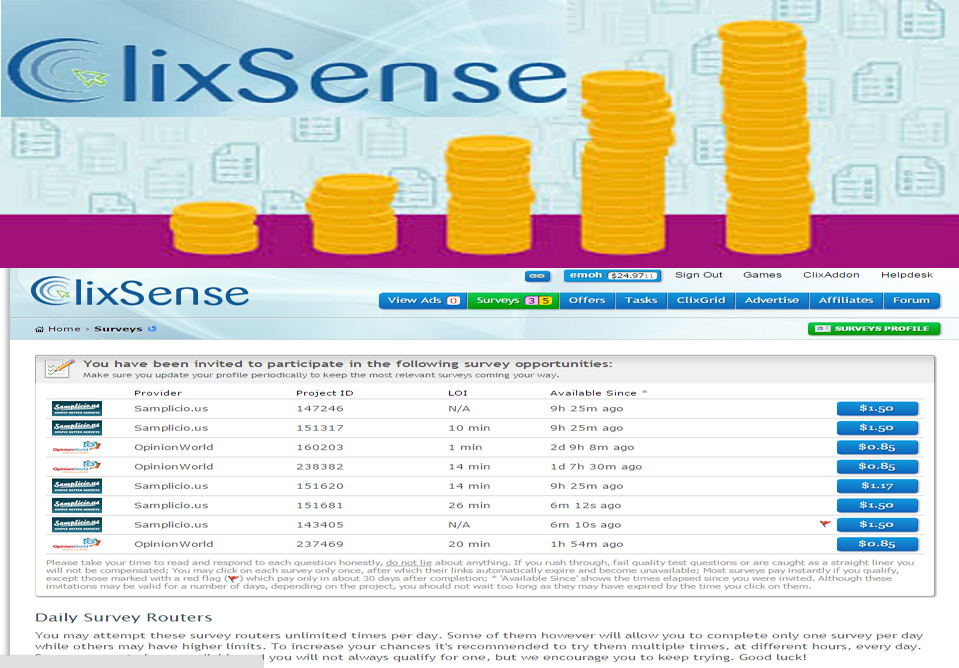
Task: Click the large ClixSense banner logo
Action: point(286,72)
